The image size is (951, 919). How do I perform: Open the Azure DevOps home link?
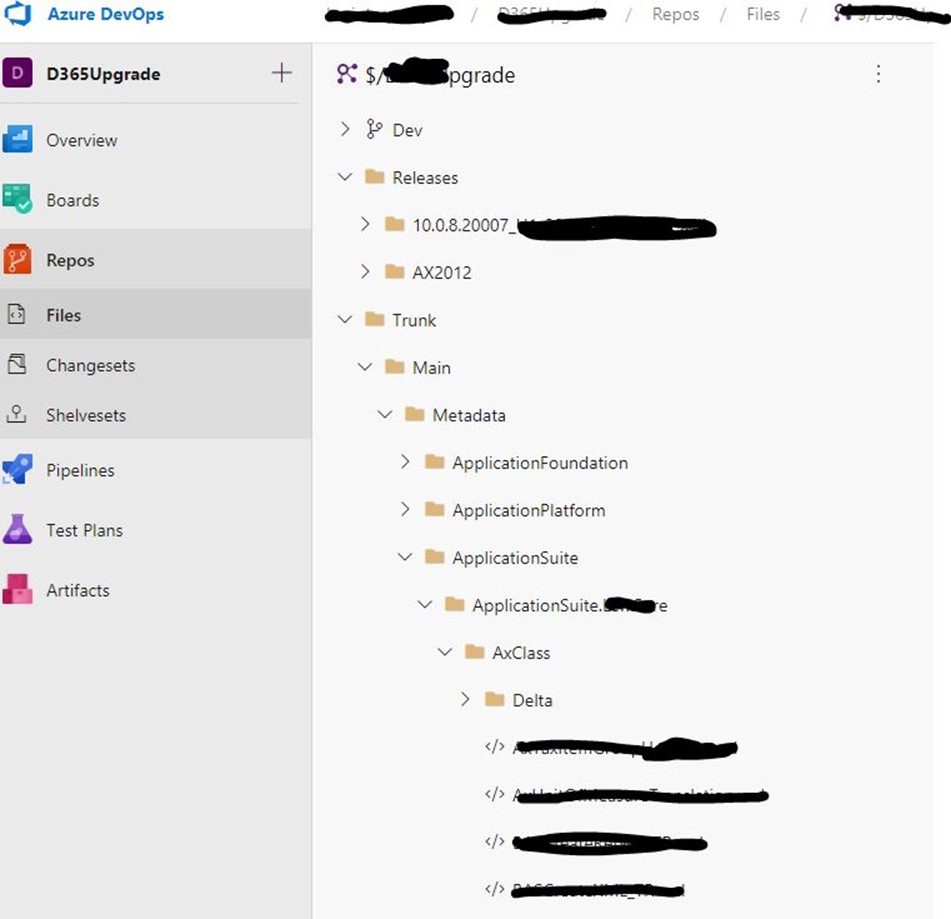[106, 14]
